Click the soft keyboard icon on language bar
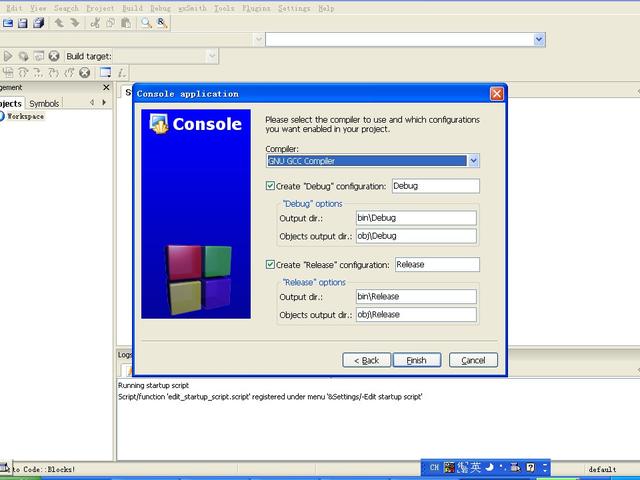Viewport: 640px width, 480px height. pyautogui.click(x=516, y=467)
